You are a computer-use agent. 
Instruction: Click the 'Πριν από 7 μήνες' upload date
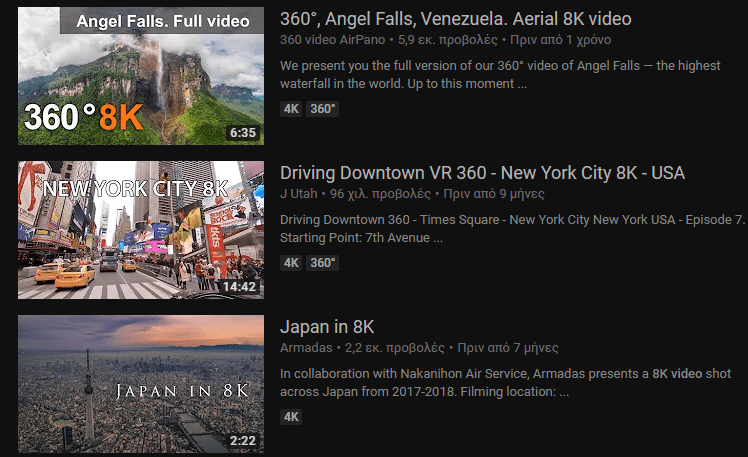pyautogui.click(x=508, y=348)
